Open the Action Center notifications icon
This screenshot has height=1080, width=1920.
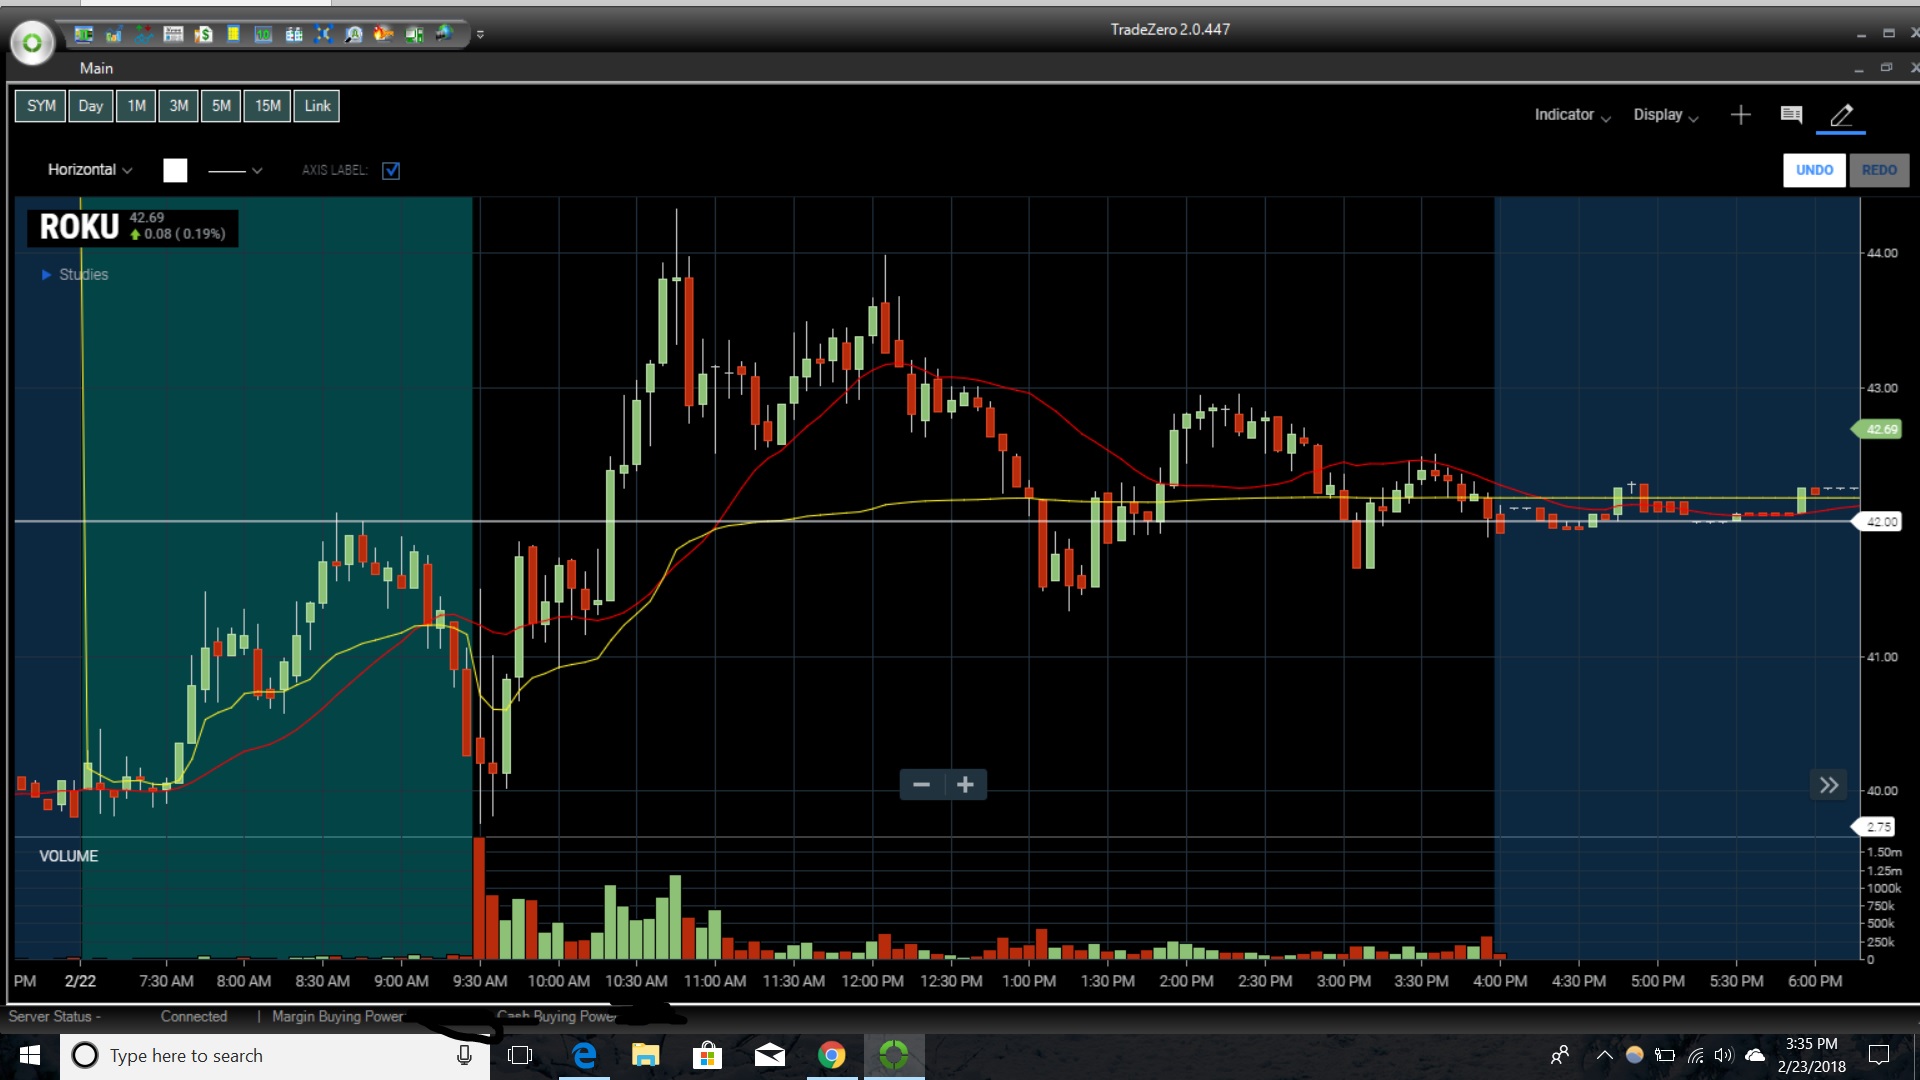pos(1879,1056)
